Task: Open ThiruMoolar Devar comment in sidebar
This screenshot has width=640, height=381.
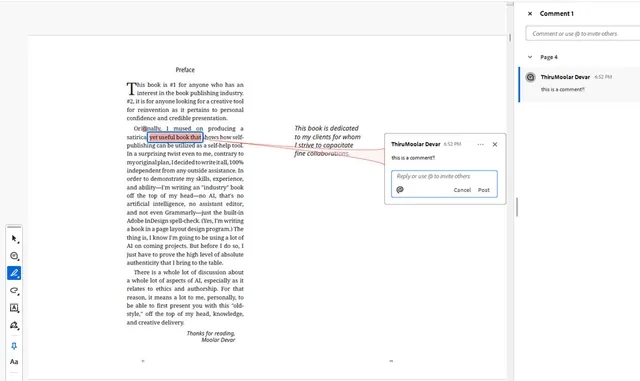Action: click(580, 84)
